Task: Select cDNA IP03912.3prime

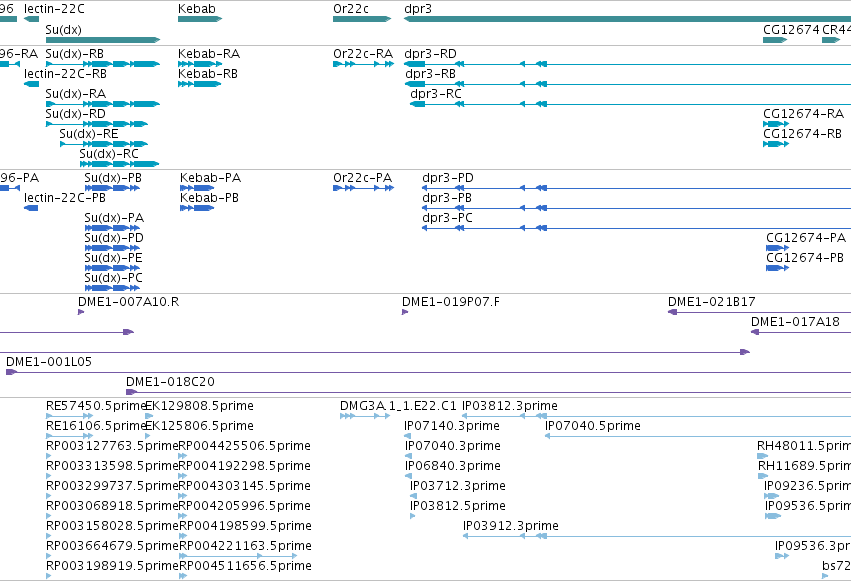Action: click(657, 536)
